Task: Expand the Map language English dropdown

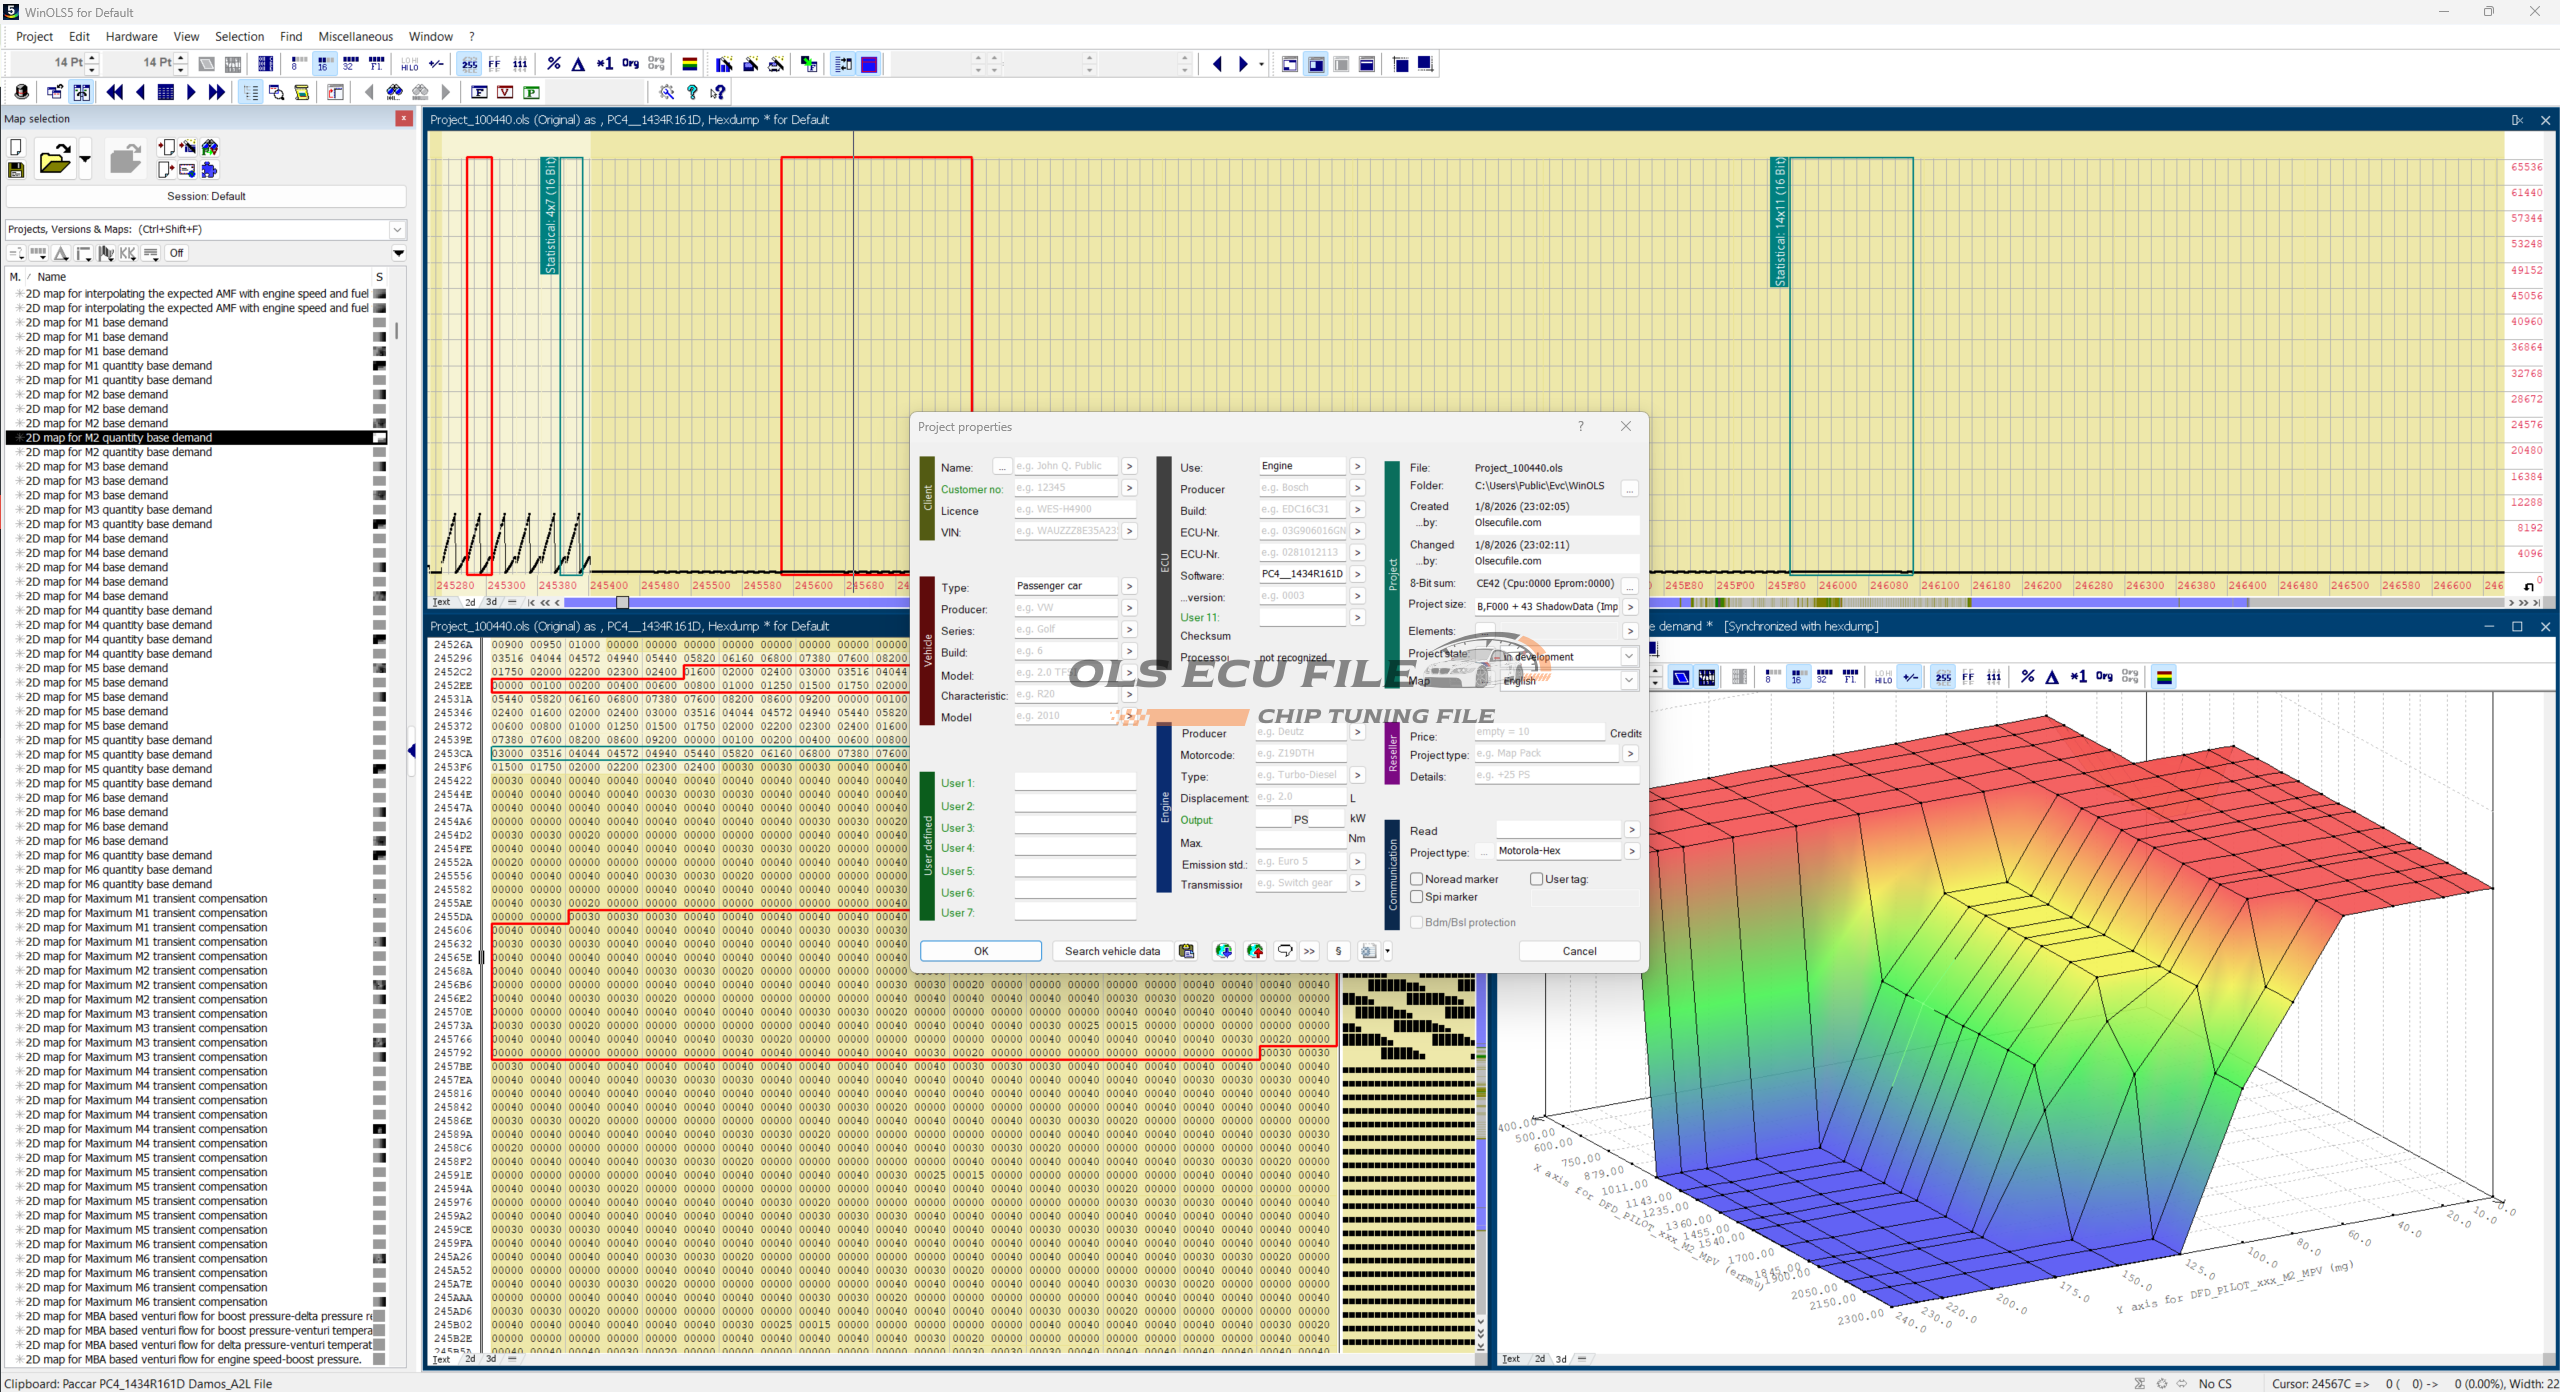Action: 1628,680
